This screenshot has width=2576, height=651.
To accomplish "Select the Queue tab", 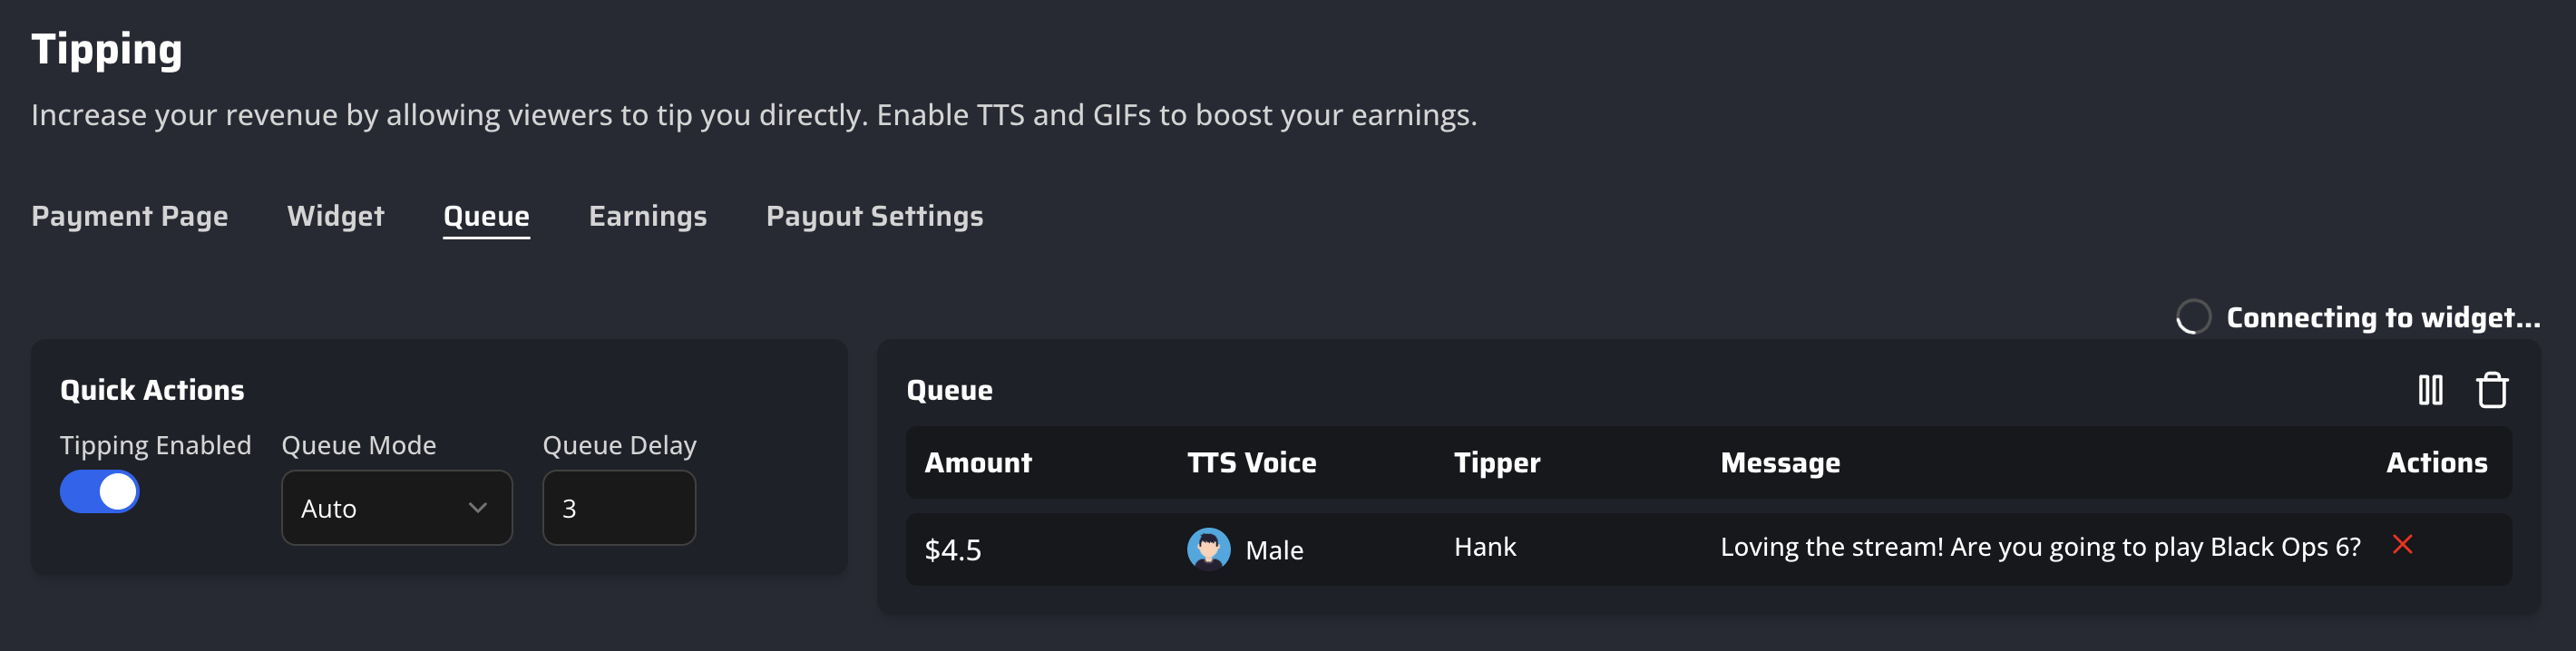I will [x=486, y=216].
